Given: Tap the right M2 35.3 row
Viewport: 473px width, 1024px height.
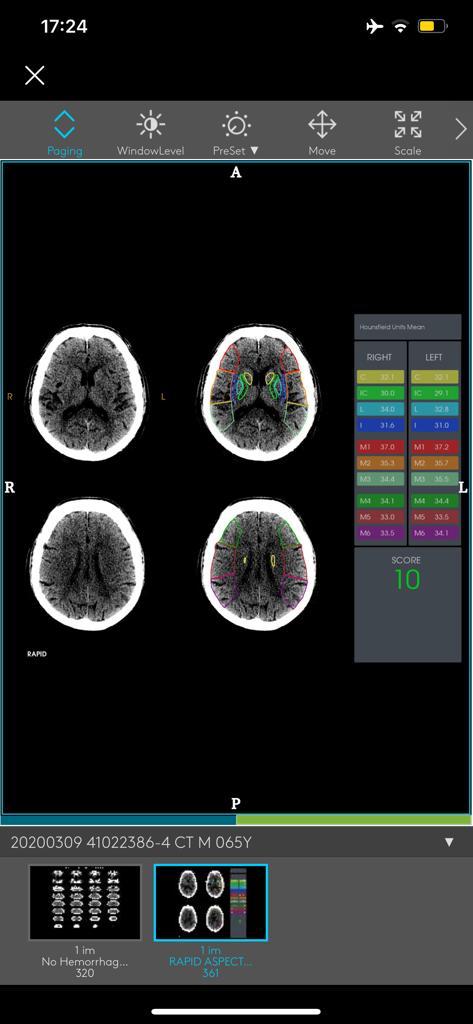Looking at the screenshot, I should (x=380, y=463).
